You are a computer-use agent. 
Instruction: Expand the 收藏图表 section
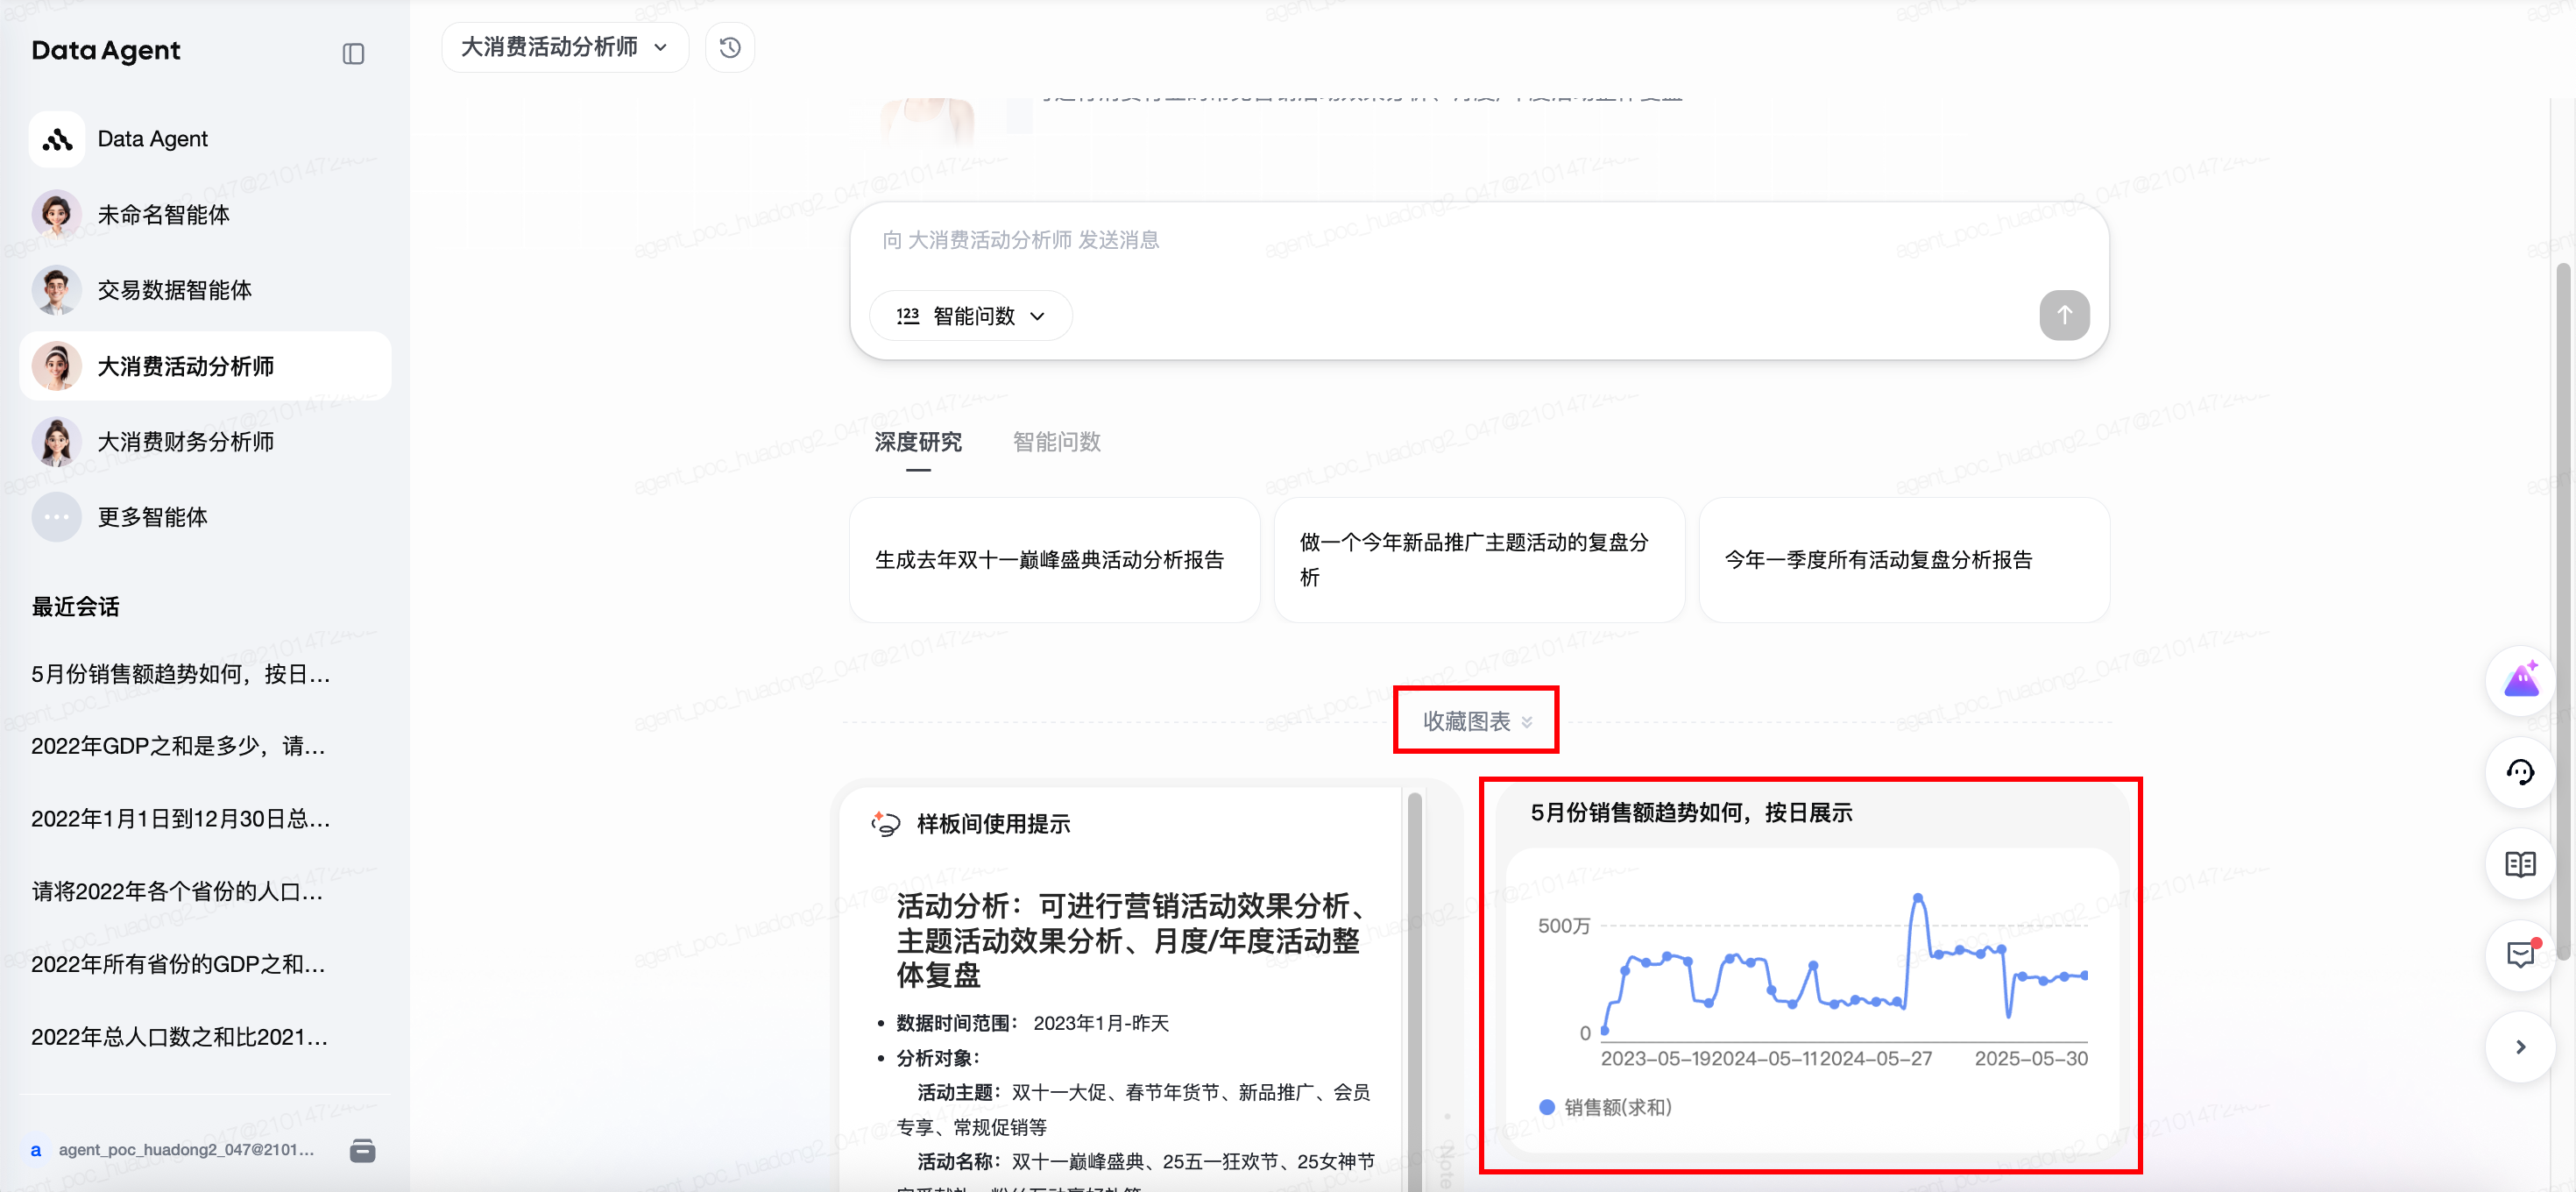(1476, 721)
